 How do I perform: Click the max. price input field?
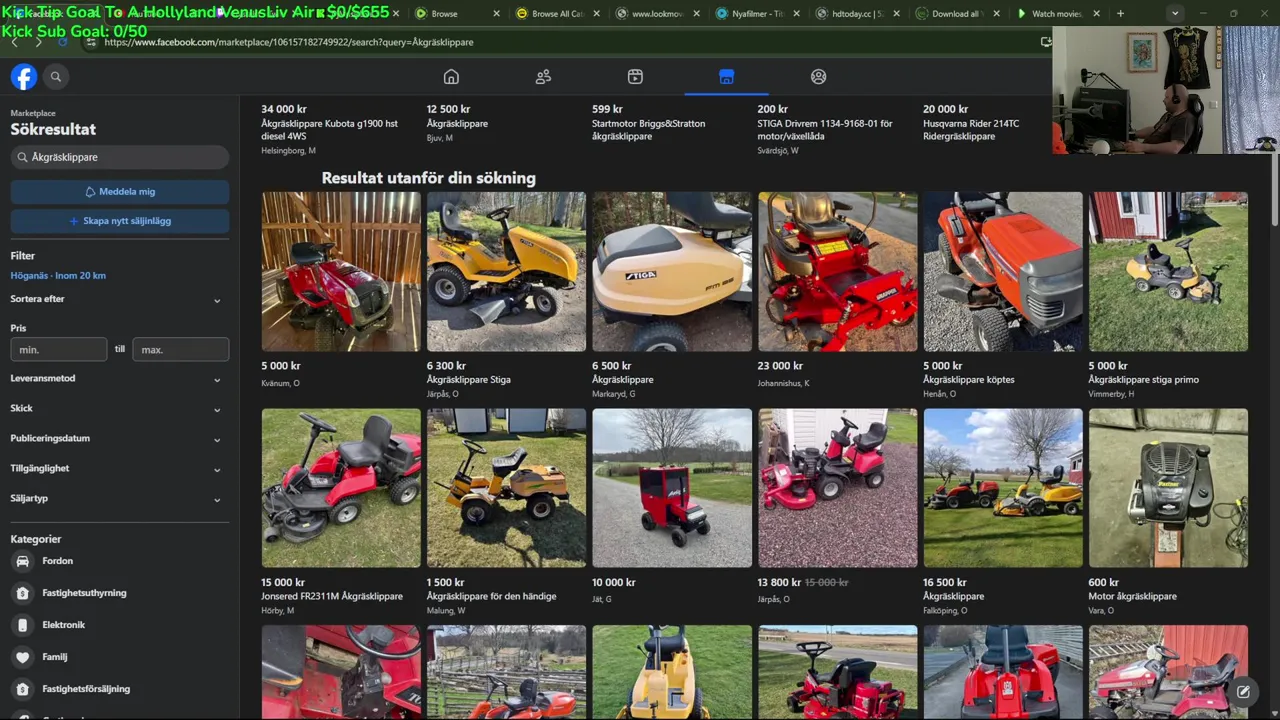tap(180, 349)
